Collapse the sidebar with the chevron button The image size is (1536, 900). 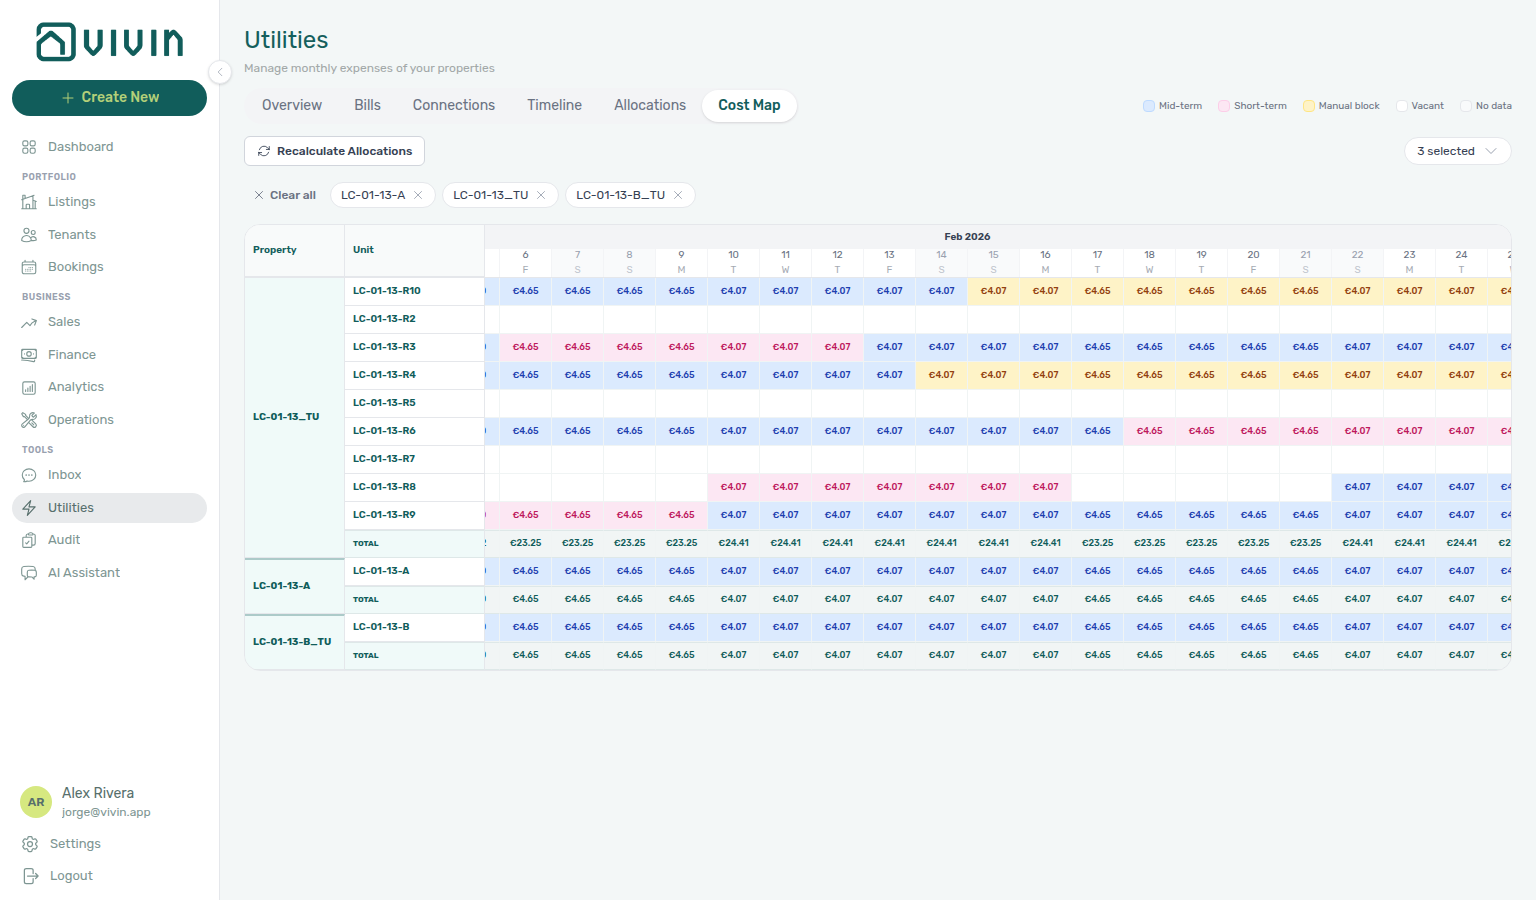220,71
